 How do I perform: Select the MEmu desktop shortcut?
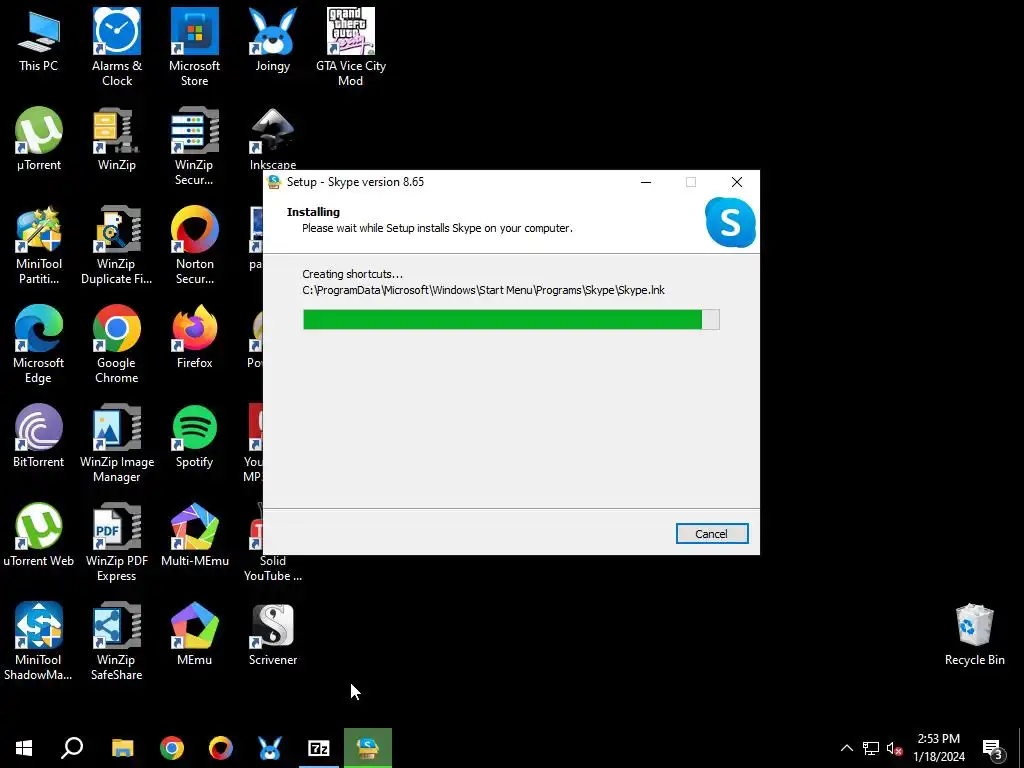[195, 634]
